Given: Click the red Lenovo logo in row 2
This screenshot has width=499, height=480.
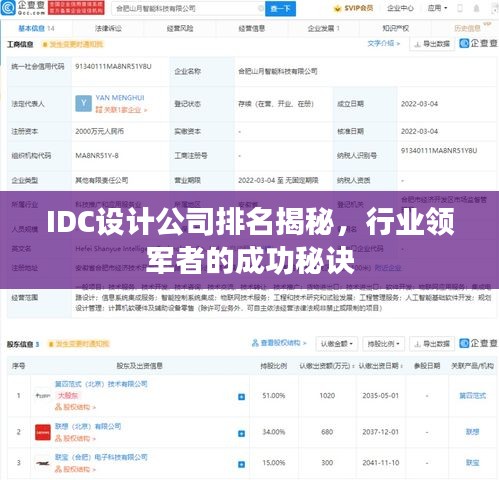Looking at the screenshot, I should click(43, 432).
